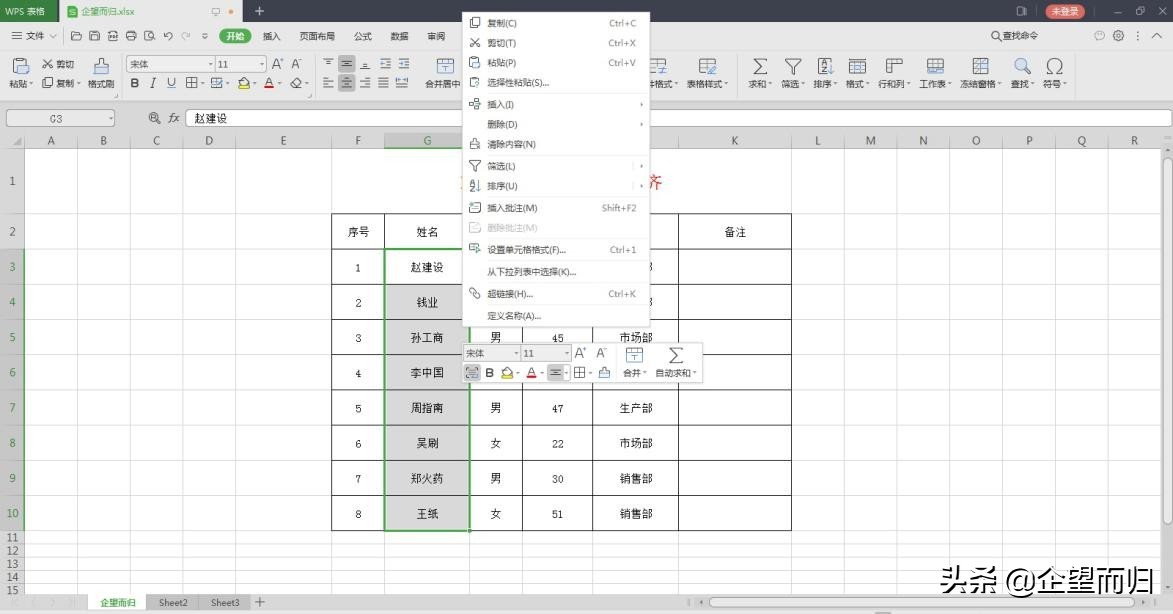1173x614 pixels.
Task: Expand the Insert (插入) submenu arrow
Action: (642, 105)
